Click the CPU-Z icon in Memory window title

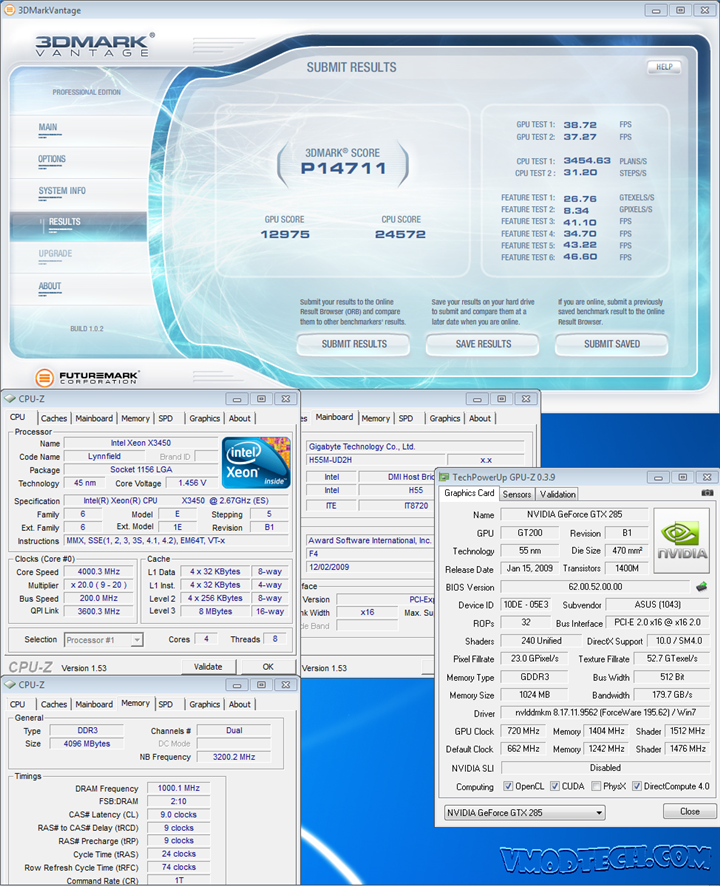tap(10, 684)
